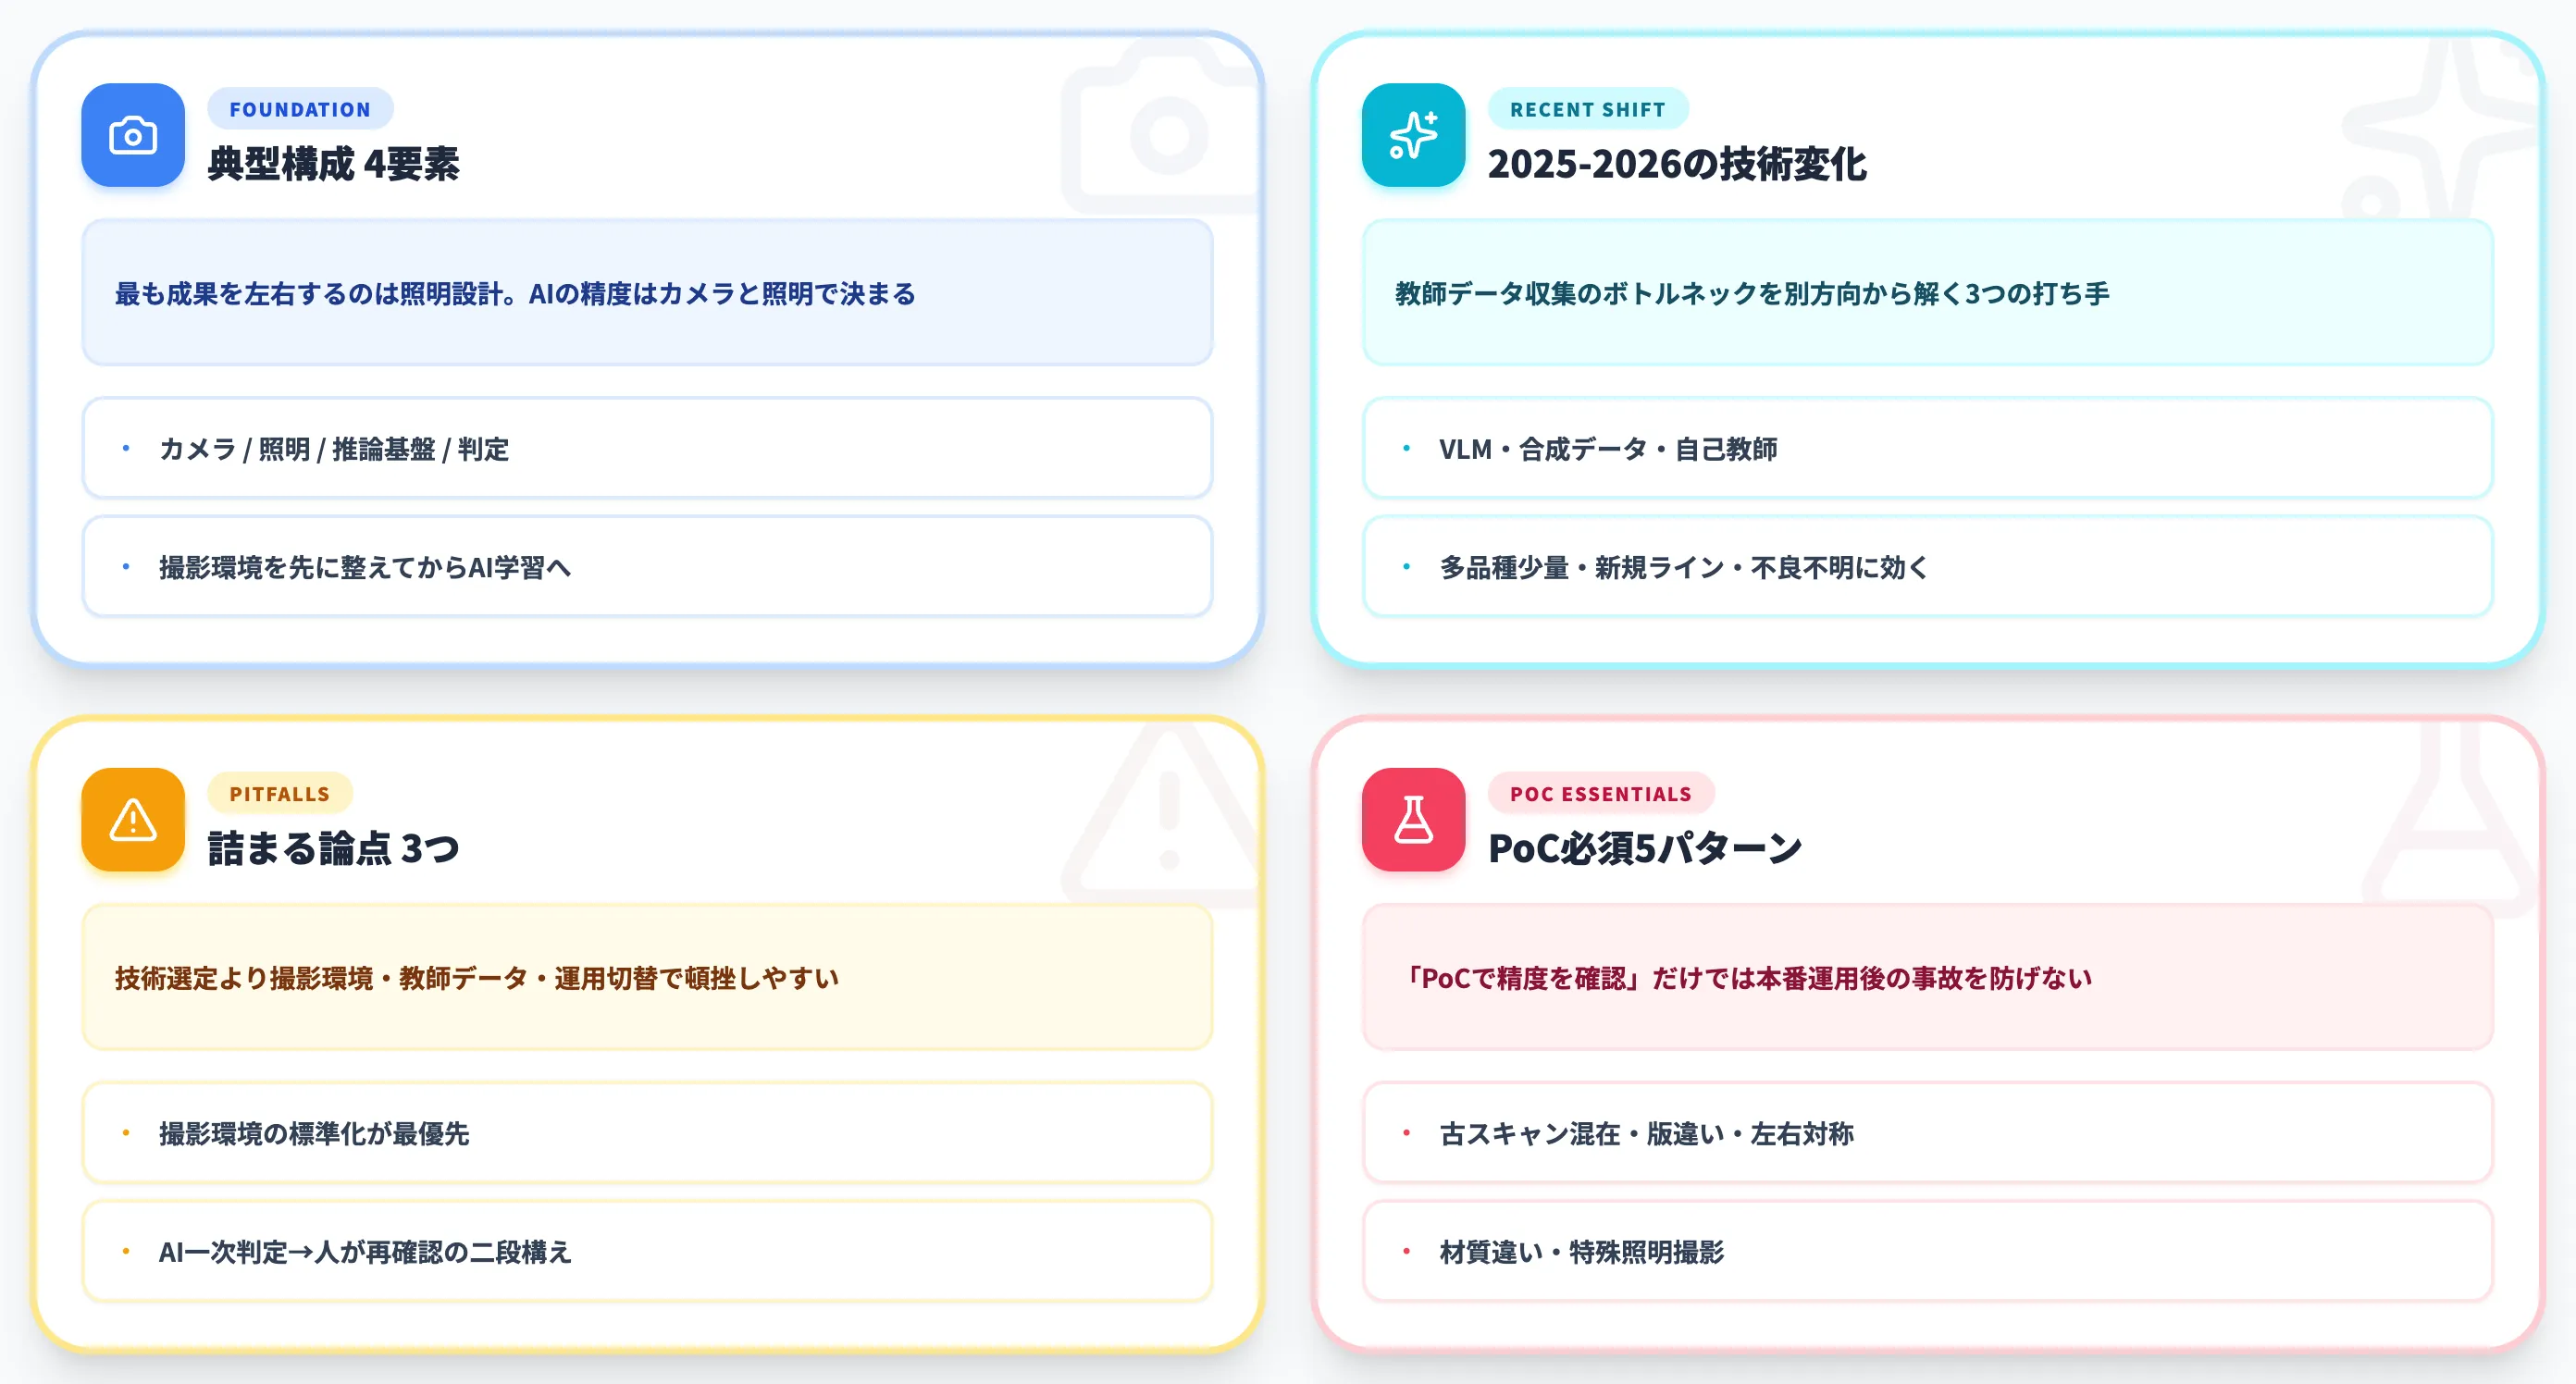
Task: Click the red flask icon
Action: pos(1413,819)
